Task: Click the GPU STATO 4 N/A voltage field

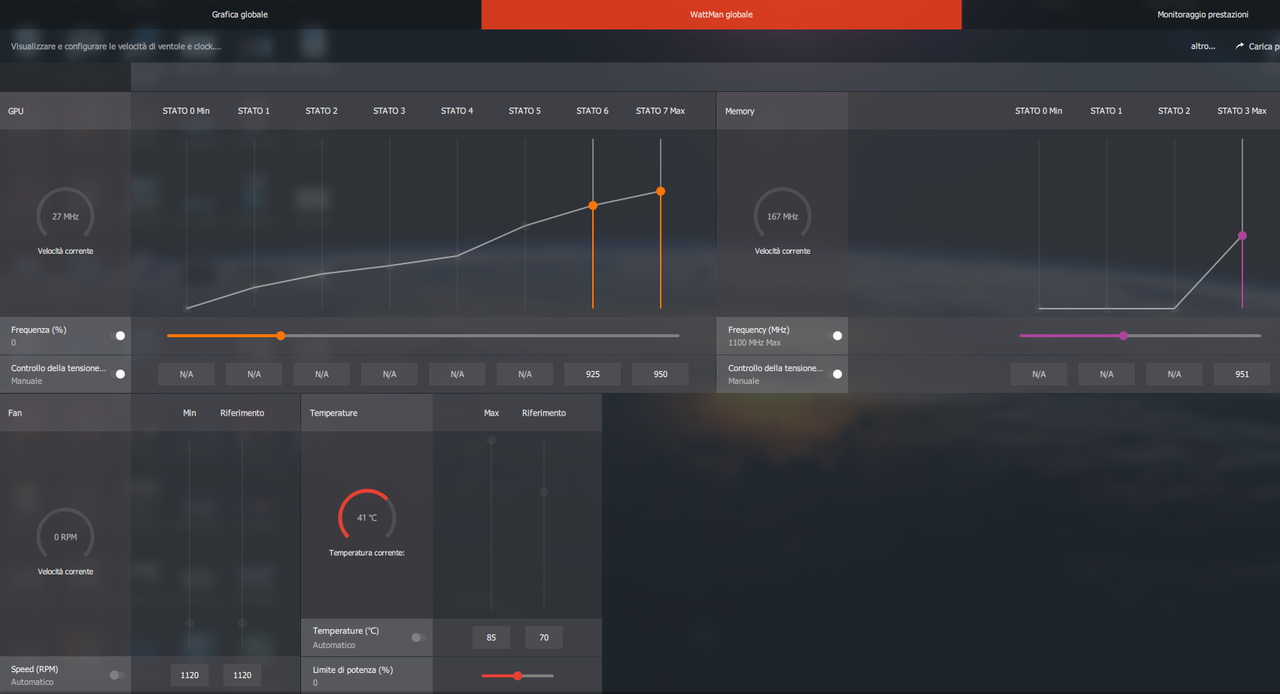Action: pyautogui.click(x=457, y=374)
